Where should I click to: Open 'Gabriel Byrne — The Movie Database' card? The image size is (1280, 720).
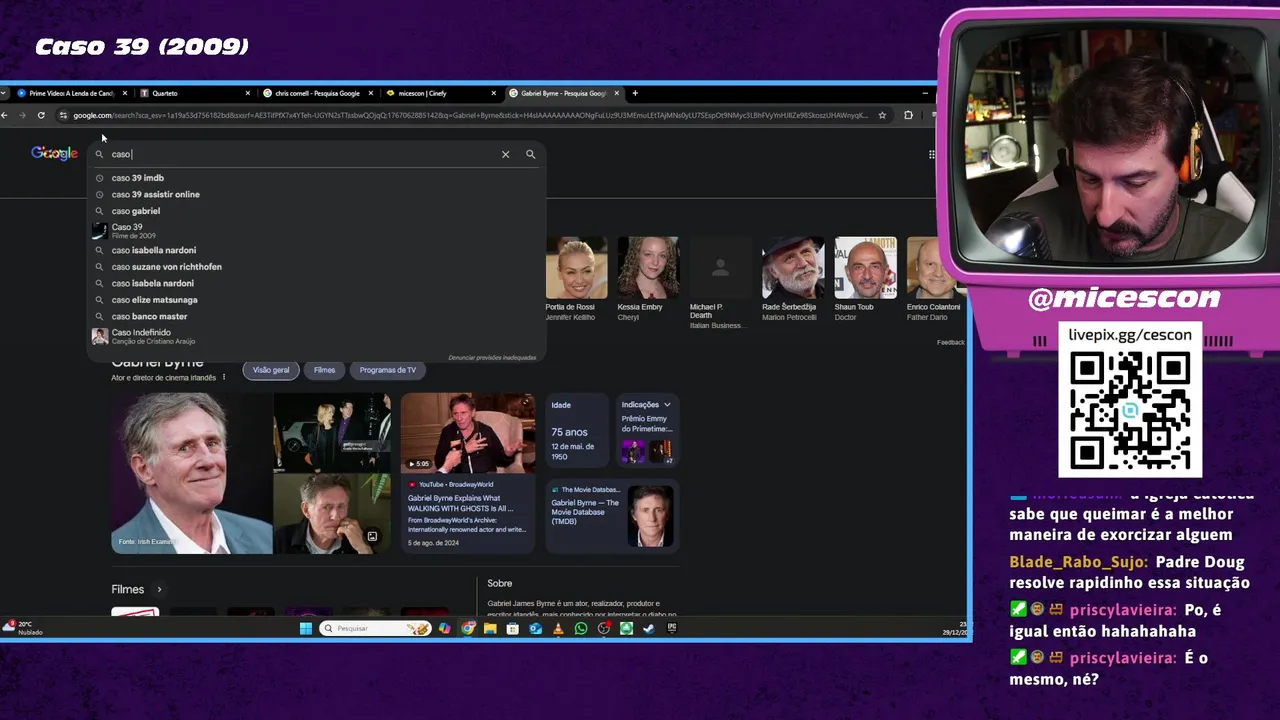613,515
